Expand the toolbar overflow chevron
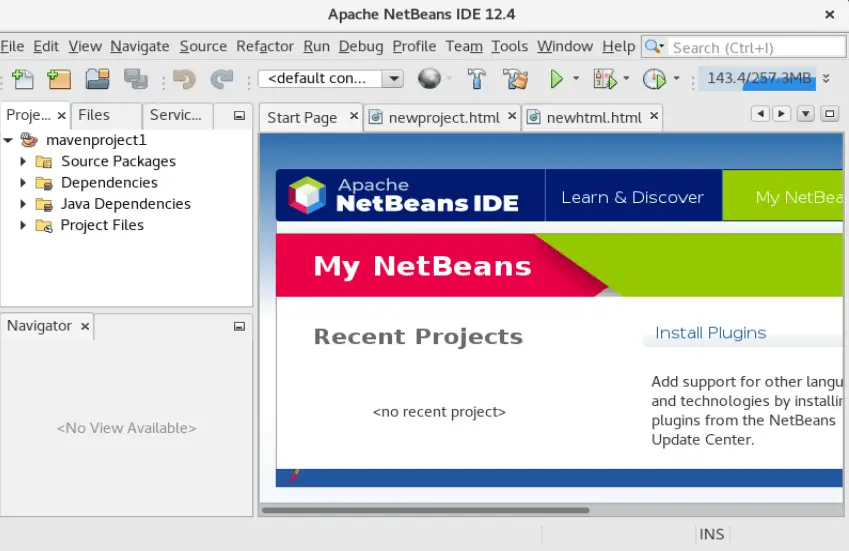This screenshot has width=849, height=551. pyautogui.click(x=826, y=78)
